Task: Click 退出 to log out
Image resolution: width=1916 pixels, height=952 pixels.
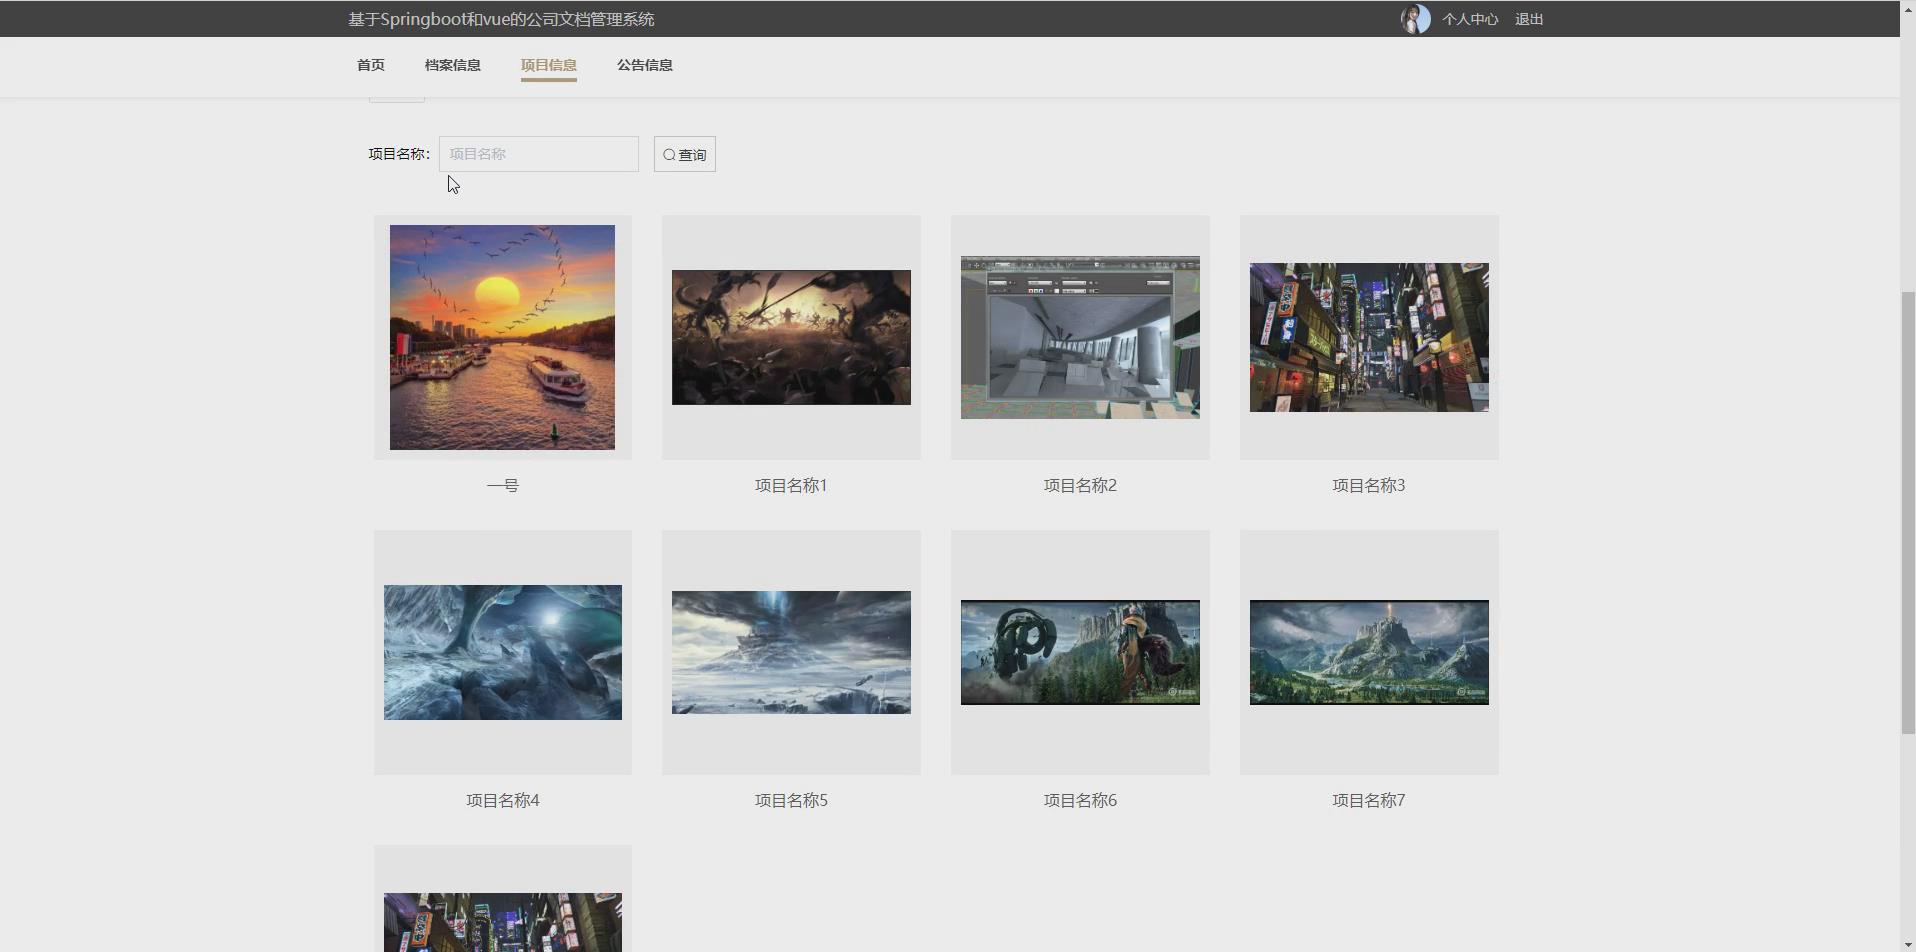Action: pyautogui.click(x=1529, y=19)
